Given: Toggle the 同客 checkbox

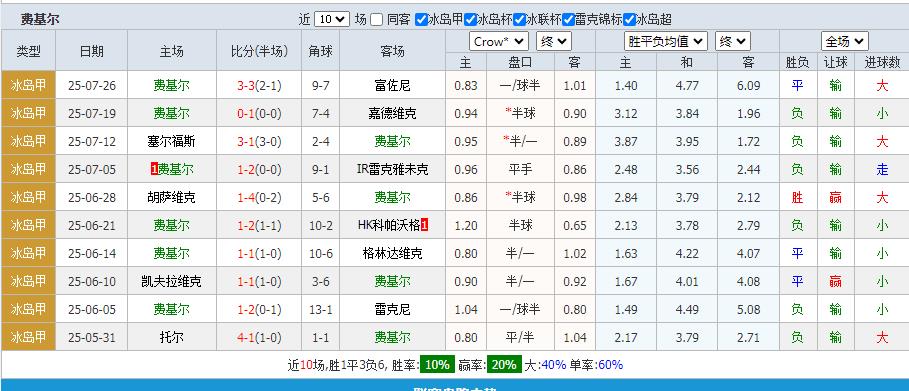Looking at the screenshot, I should coord(377,20).
